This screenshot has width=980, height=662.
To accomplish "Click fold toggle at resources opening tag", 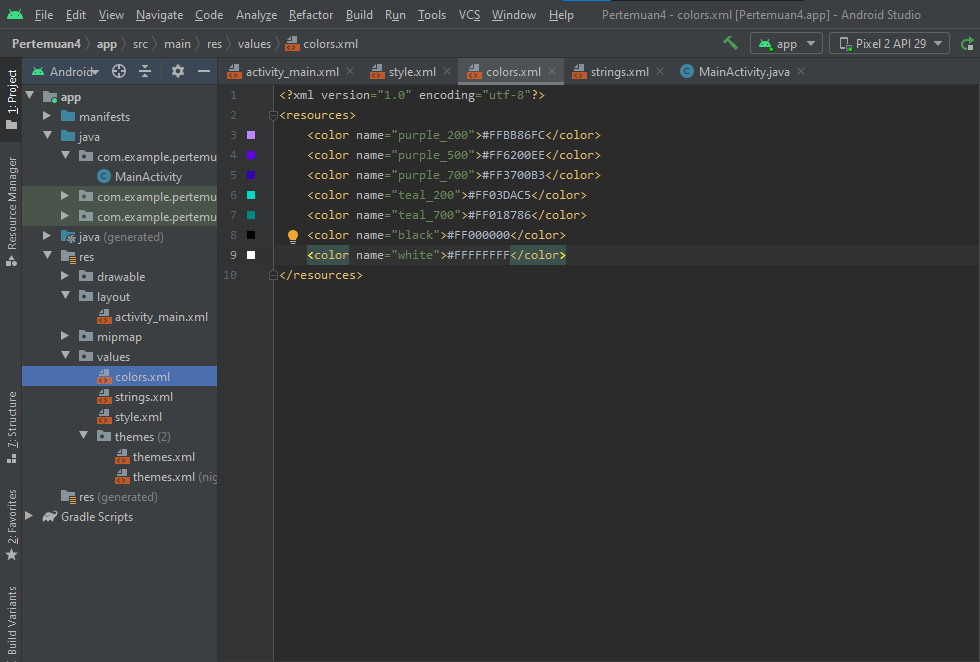I will point(273,115).
